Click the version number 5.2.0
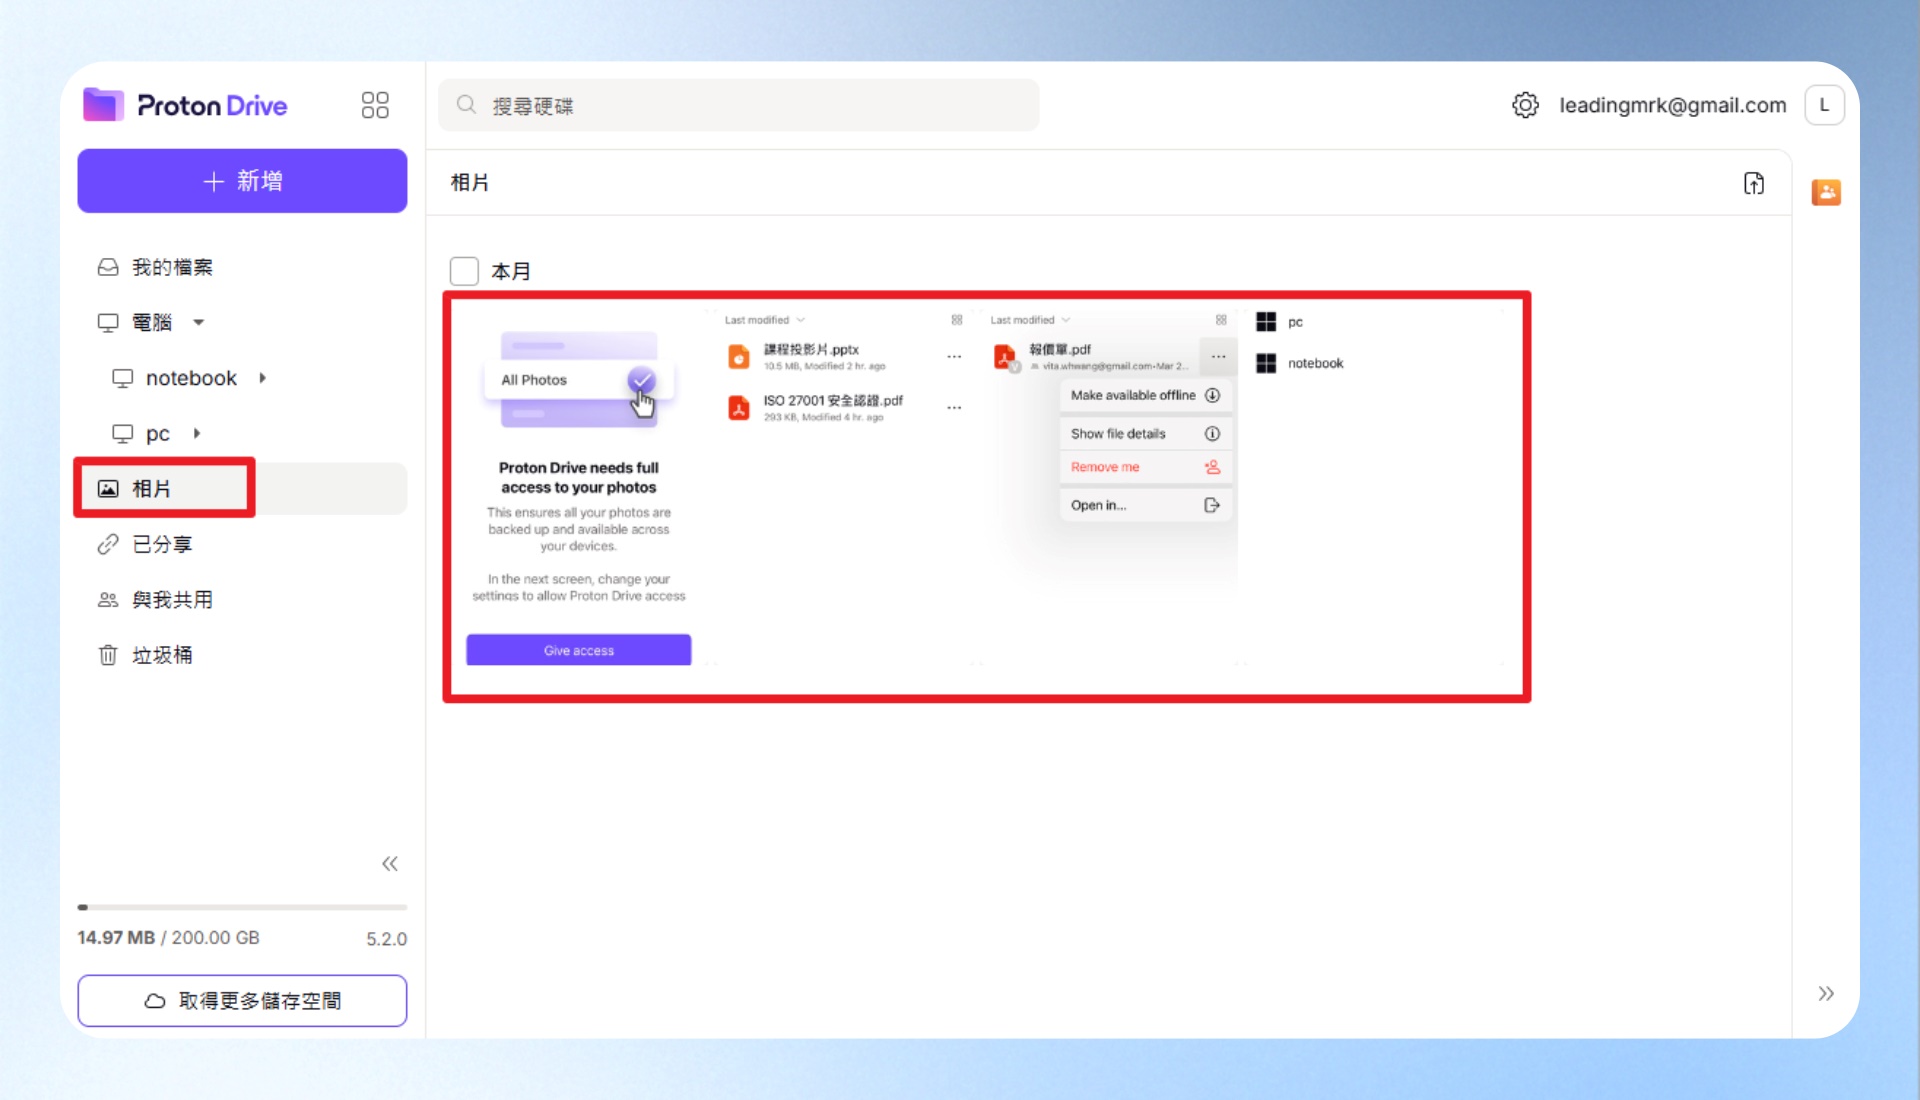Screen dimensions: 1920x1100 point(386,939)
